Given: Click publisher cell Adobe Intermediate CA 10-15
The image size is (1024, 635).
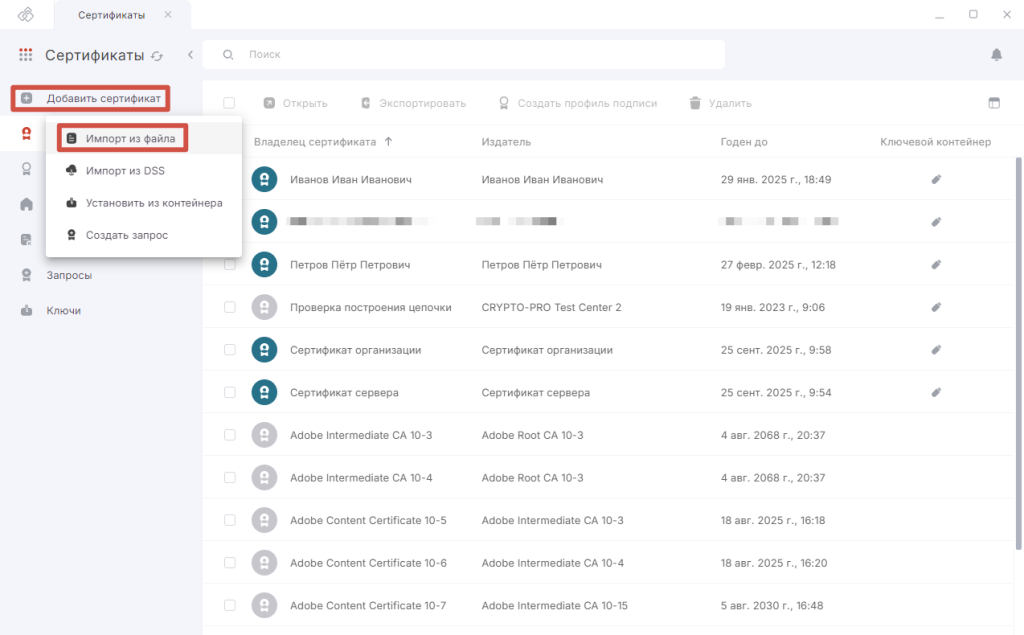Looking at the screenshot, I should click(x=554, y=605).
